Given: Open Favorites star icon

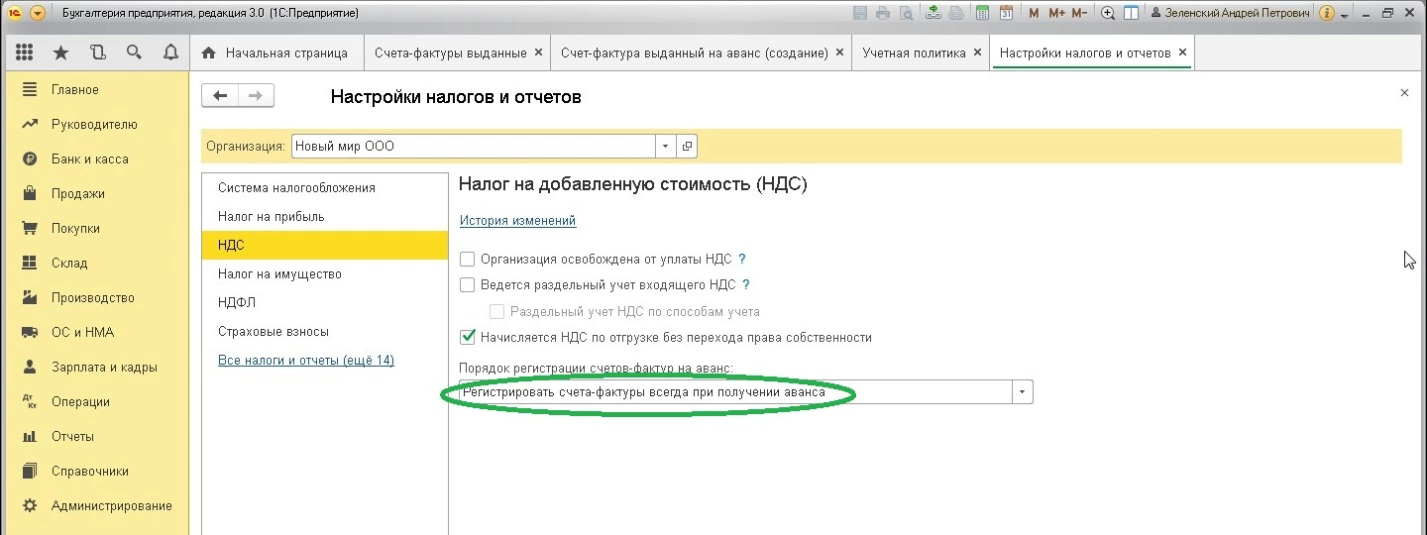Looking at the screenshot, I should (x=61, y=52).
